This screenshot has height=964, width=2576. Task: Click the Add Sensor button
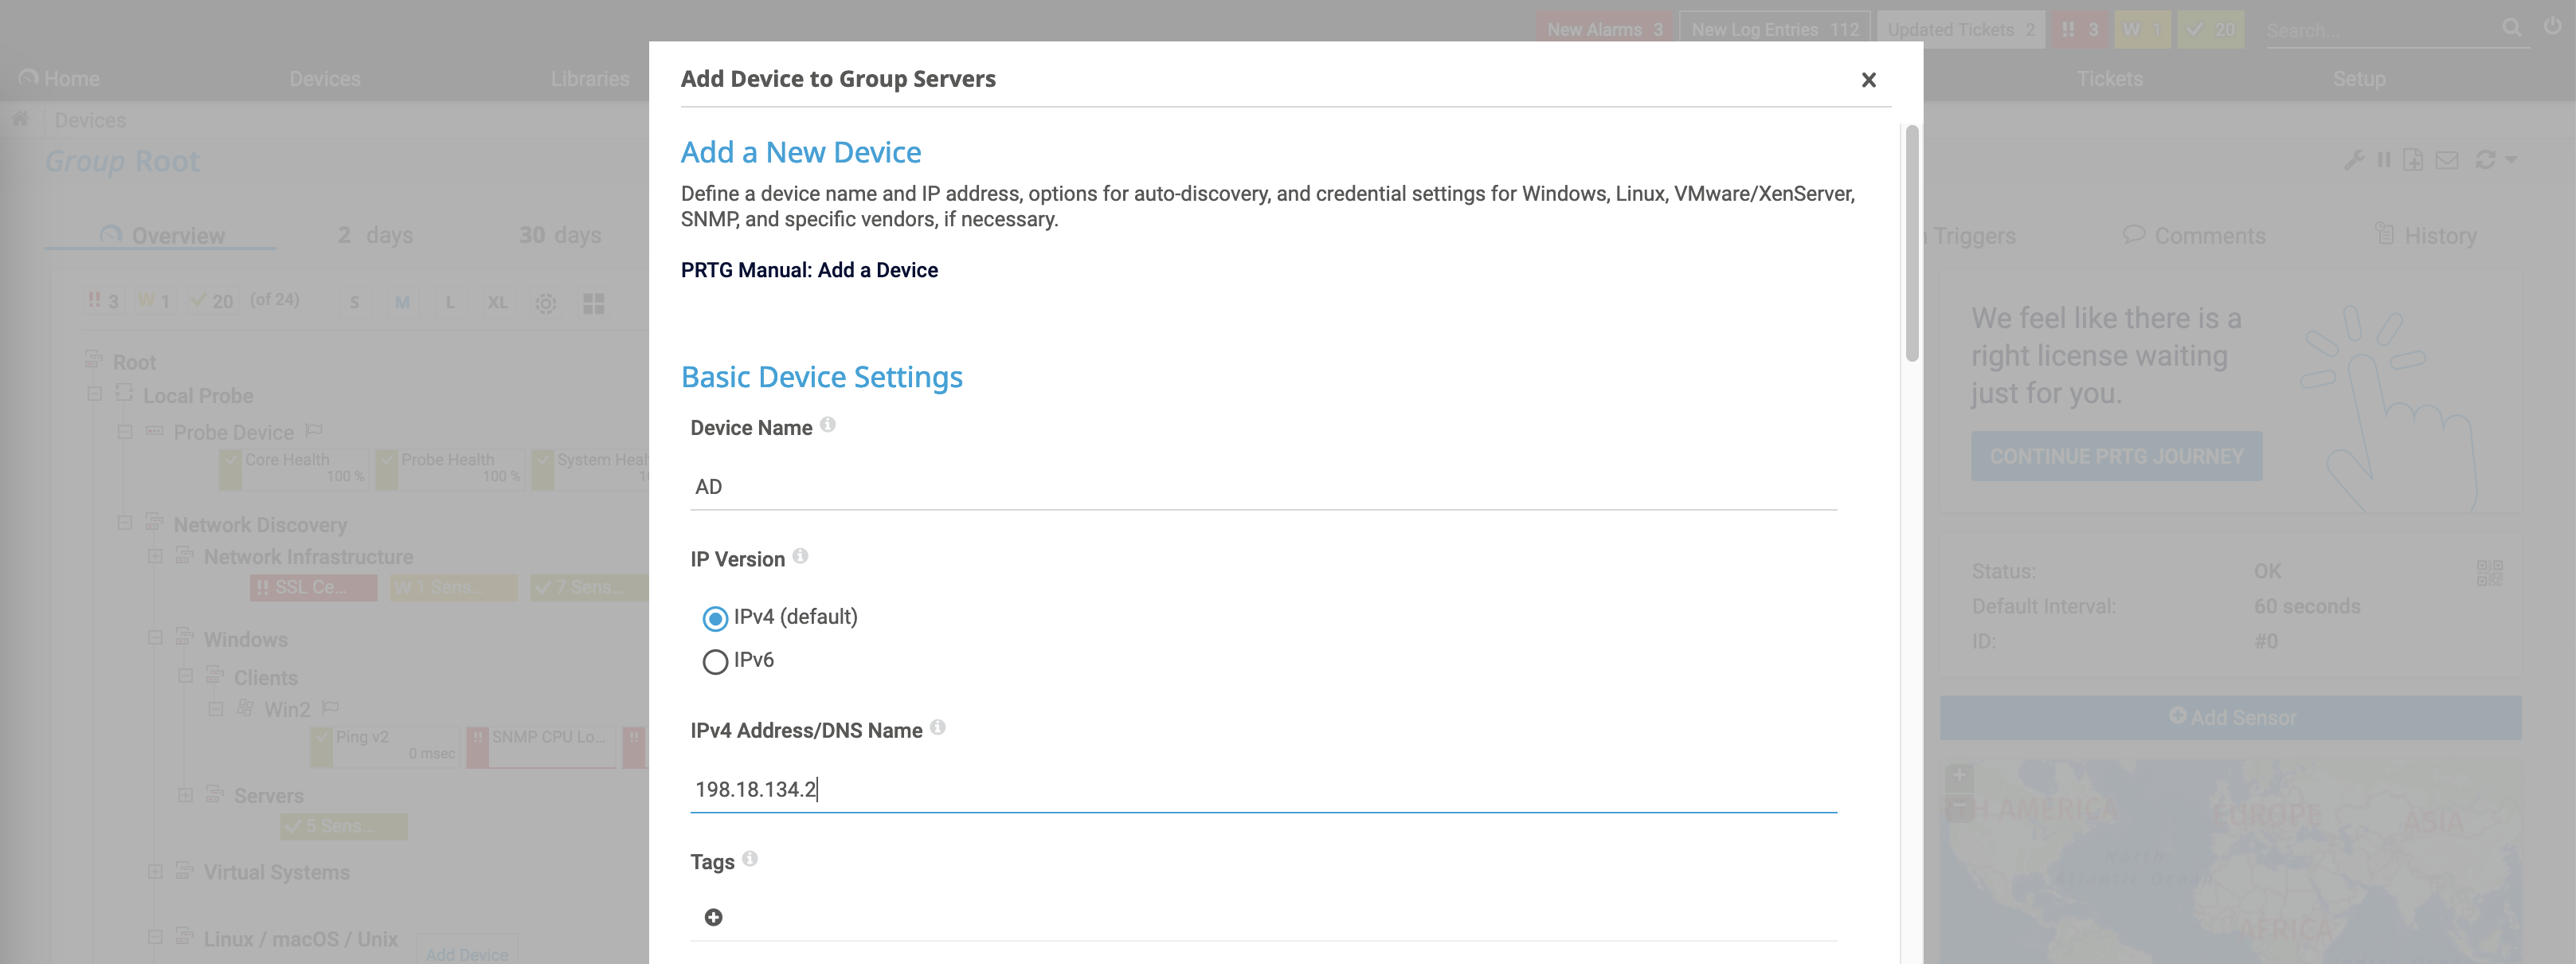coord(2230,717)
